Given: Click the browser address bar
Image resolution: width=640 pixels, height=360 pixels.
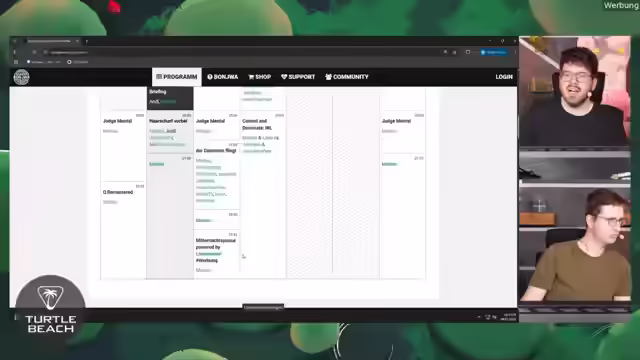Looking at the screenshot, I should [x=245, y=52].
